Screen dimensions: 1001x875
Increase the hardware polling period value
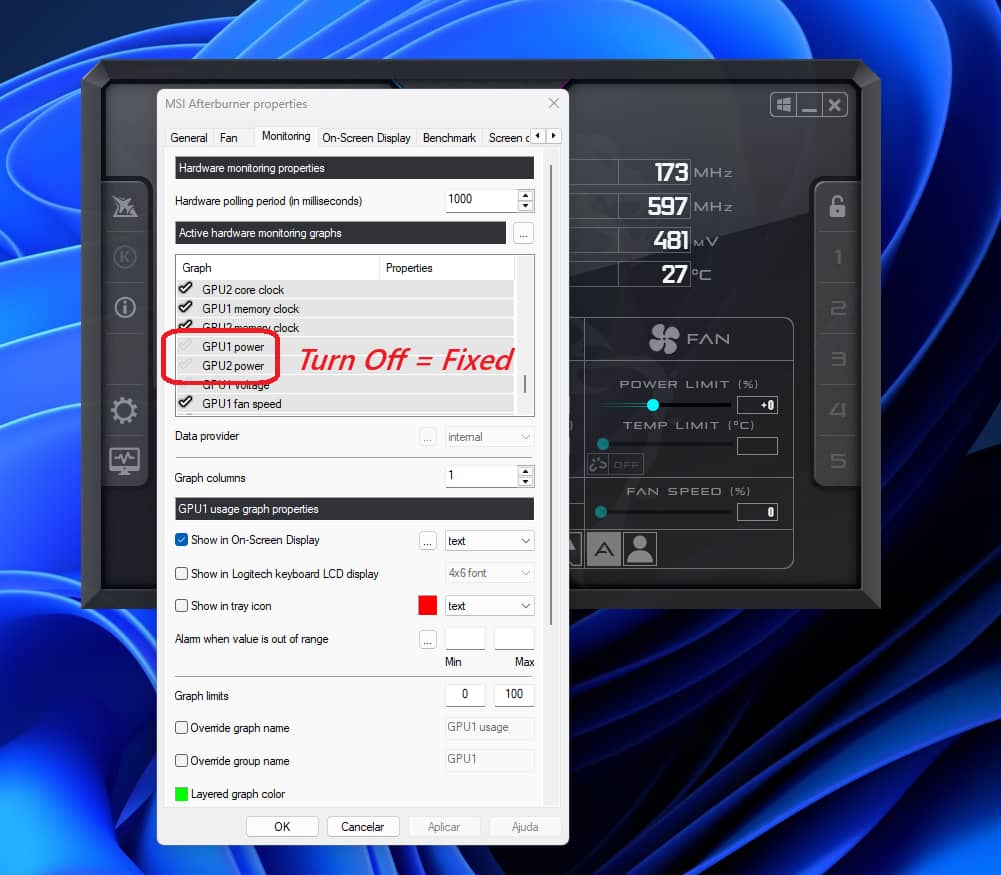click(x=525, y=195)
